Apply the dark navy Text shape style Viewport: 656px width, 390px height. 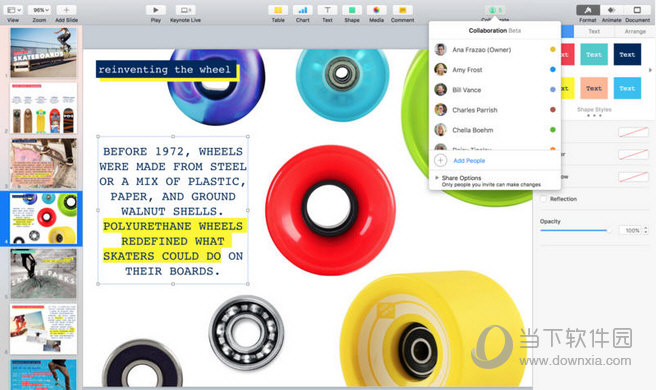point(627,54)
